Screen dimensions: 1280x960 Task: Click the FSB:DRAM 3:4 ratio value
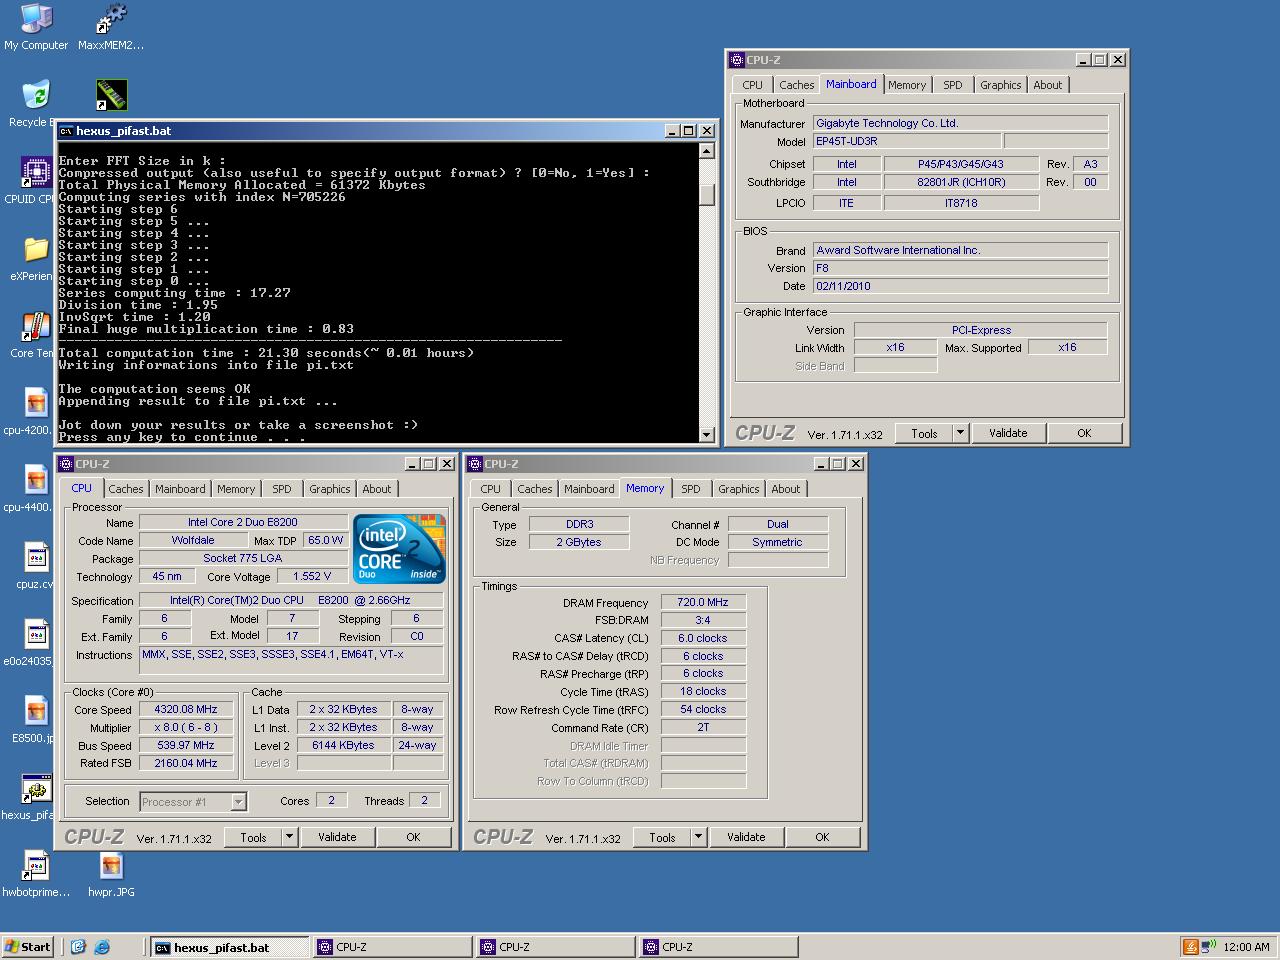[703, 620]
